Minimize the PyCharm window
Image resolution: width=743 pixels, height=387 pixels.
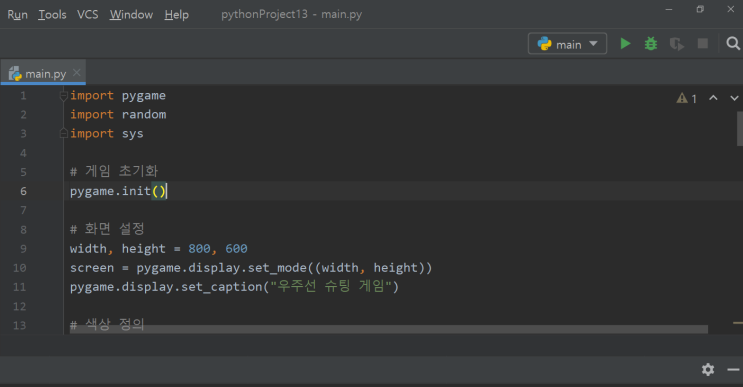tap(669, 9)
